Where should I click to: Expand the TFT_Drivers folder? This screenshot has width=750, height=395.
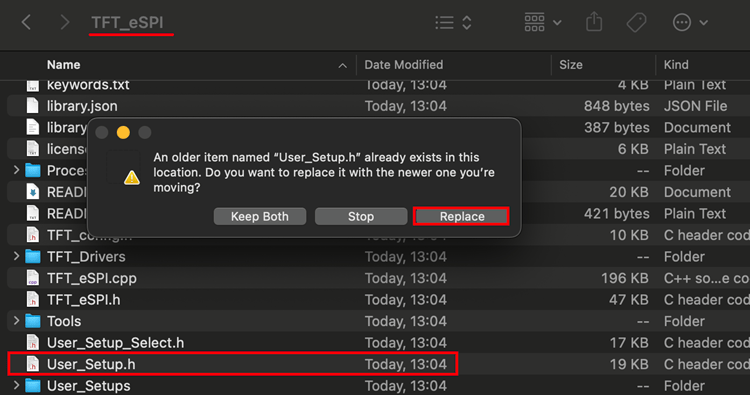[16, 256]
